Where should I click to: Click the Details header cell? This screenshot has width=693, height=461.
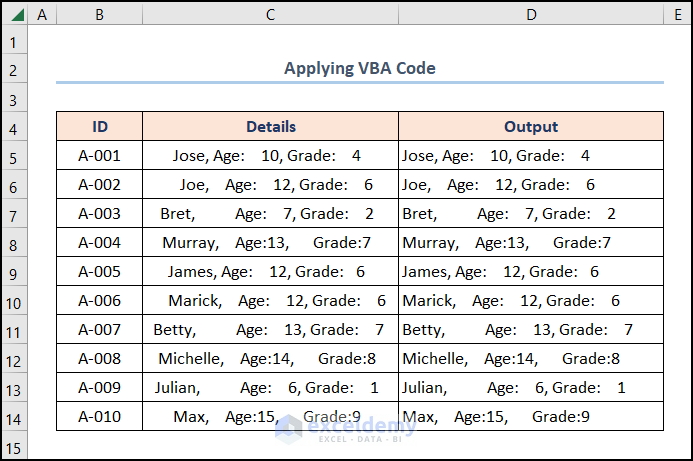click(x=270, y=127)
